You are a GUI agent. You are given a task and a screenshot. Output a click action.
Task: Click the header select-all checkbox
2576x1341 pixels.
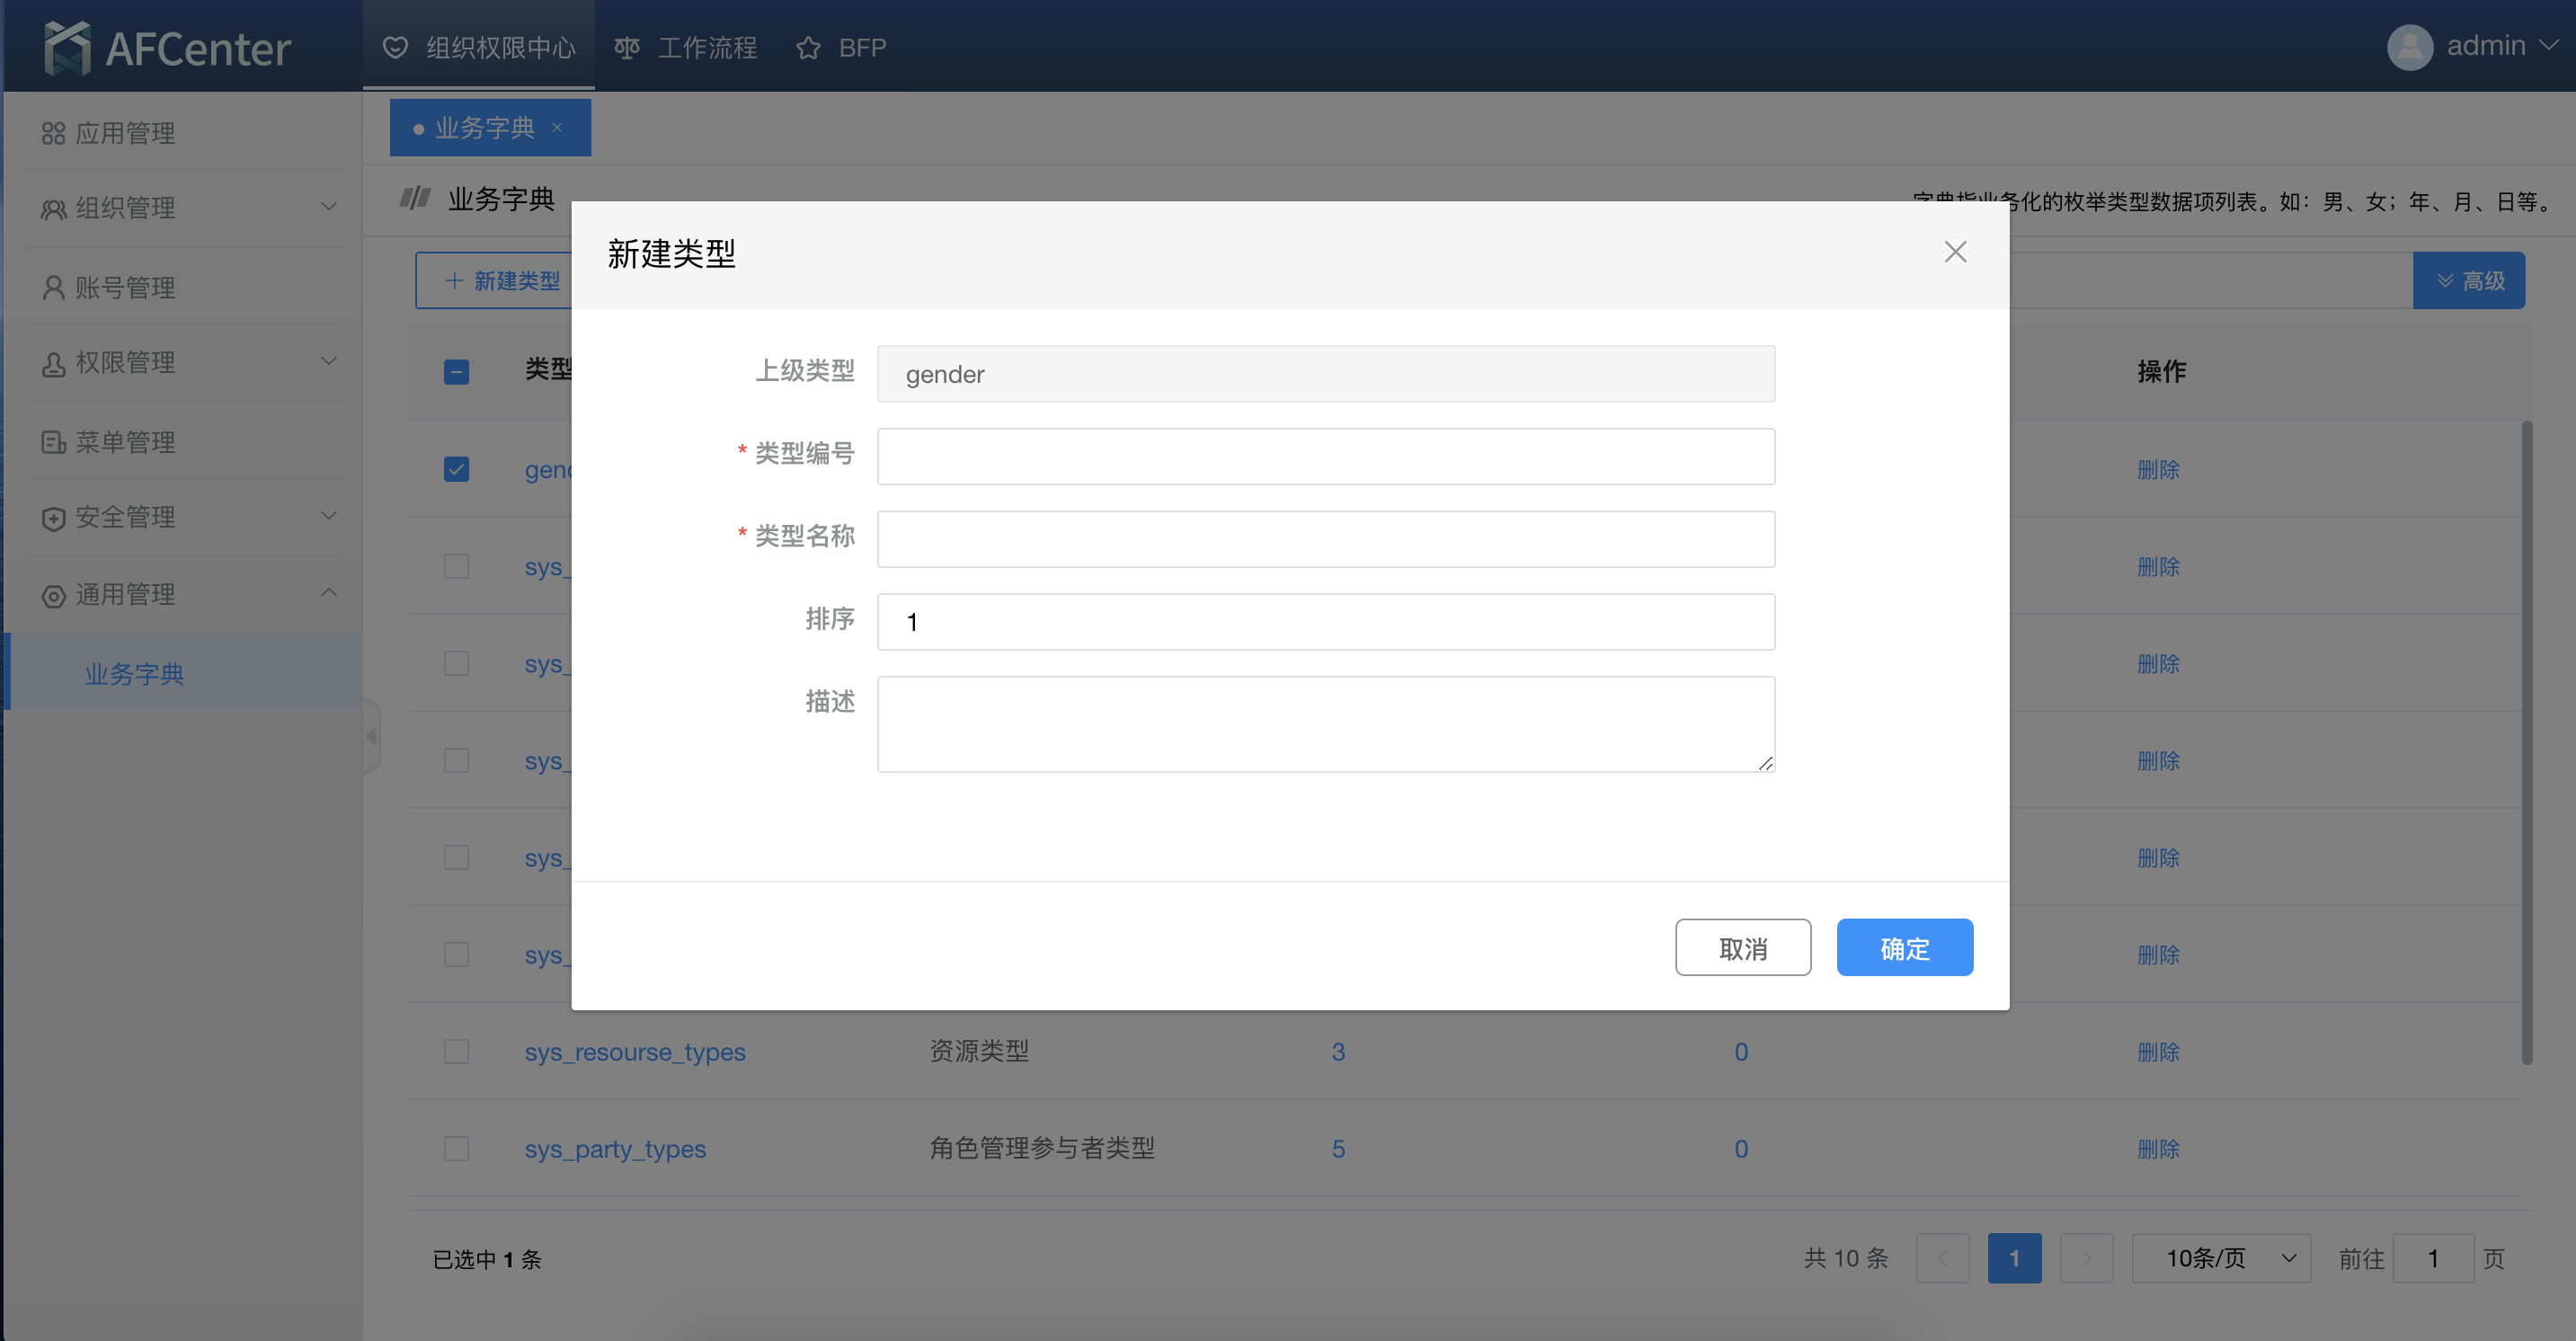click(x=456, y=372)
